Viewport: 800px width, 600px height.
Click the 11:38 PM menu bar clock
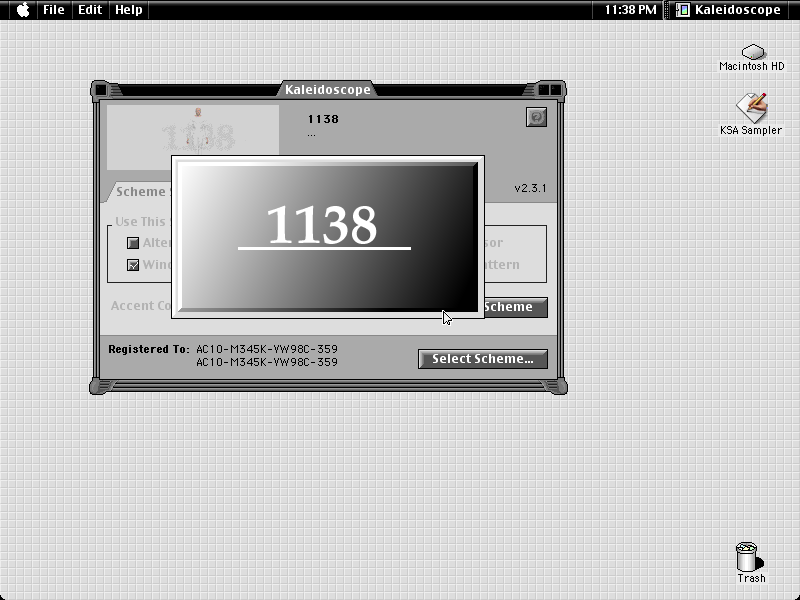click(x=630, y=10)
